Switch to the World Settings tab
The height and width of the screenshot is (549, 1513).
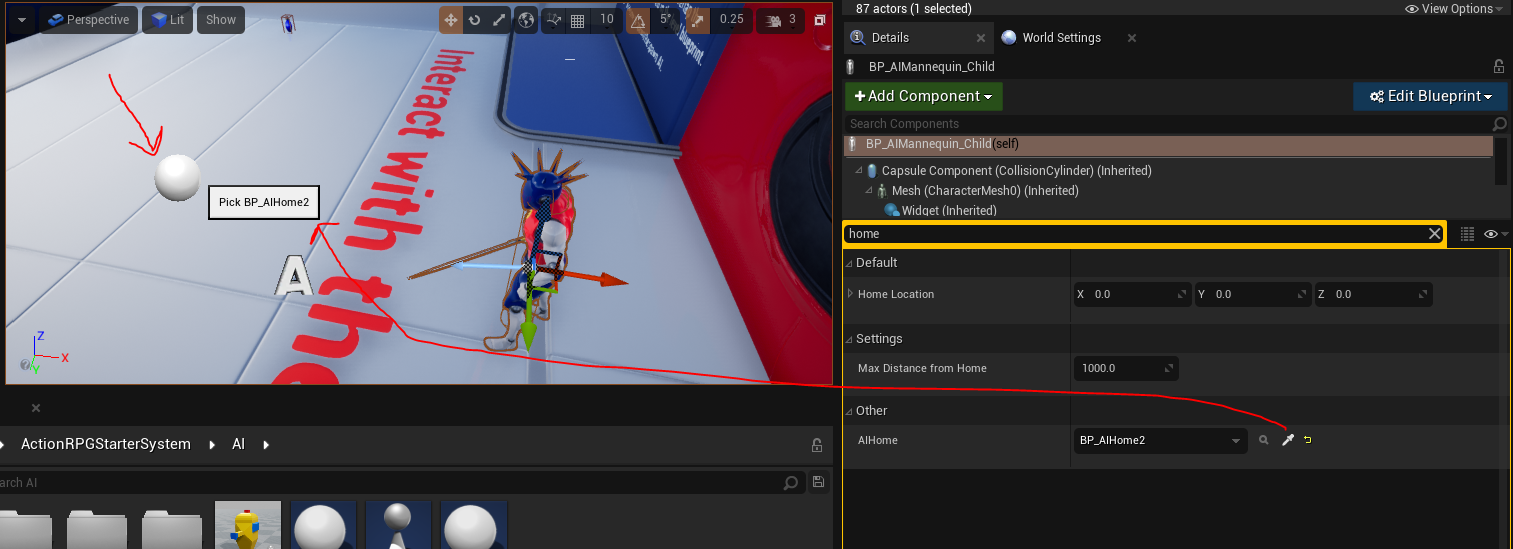tap(1061, 38)
